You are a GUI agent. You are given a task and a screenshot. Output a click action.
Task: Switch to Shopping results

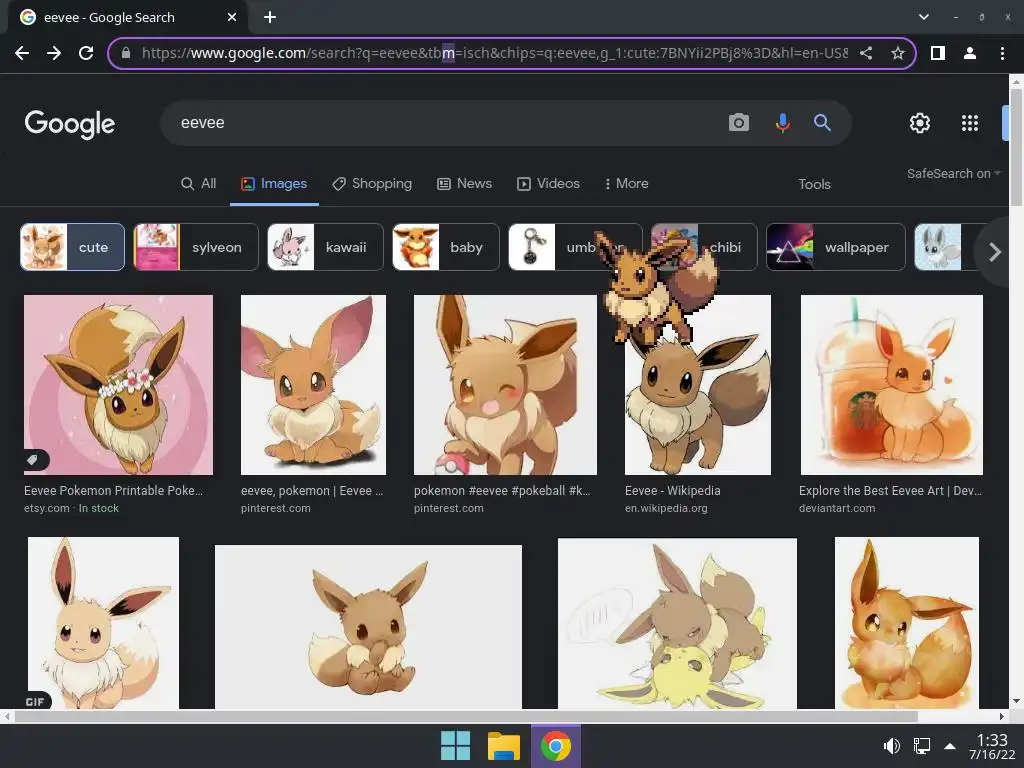[x=372, y=184]
